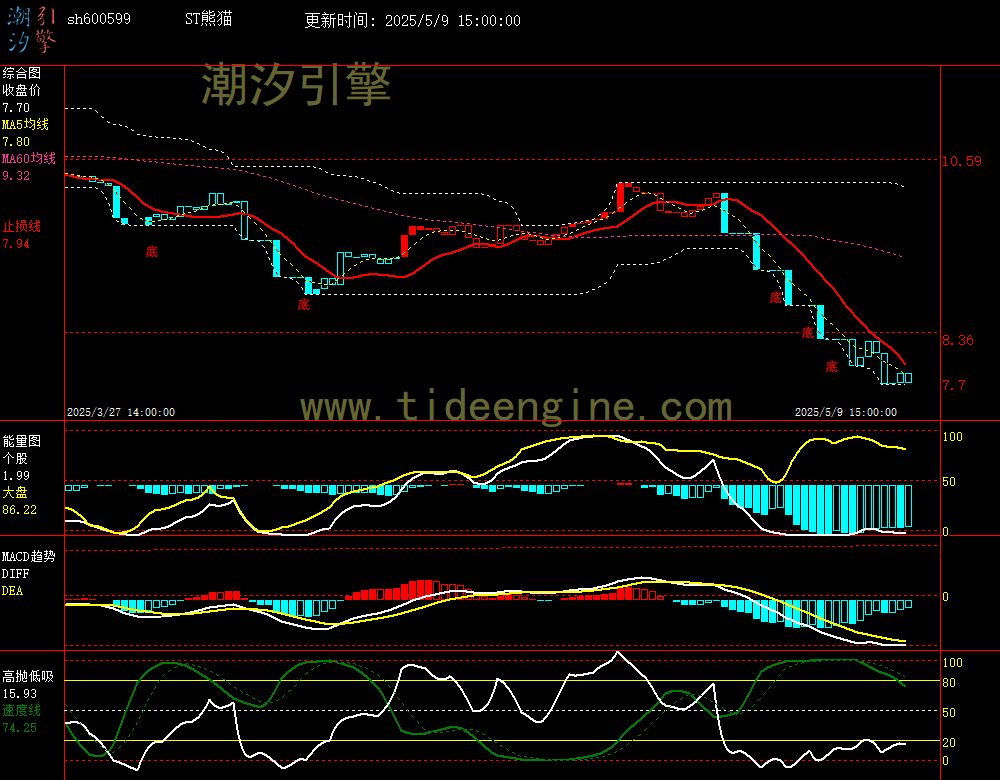Click the 80 axis label in 高抛低吸 panel
1000x780 pixels.
(949, 683)
